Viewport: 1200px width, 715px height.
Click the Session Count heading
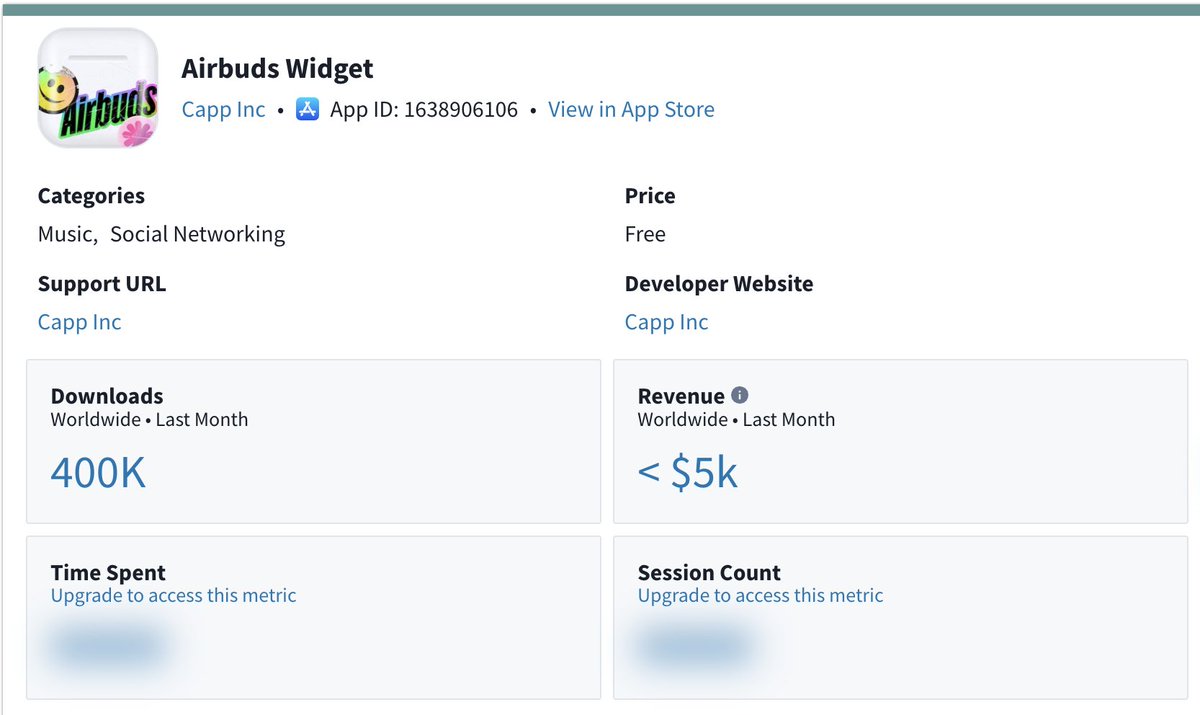click(x=709, y=573)
